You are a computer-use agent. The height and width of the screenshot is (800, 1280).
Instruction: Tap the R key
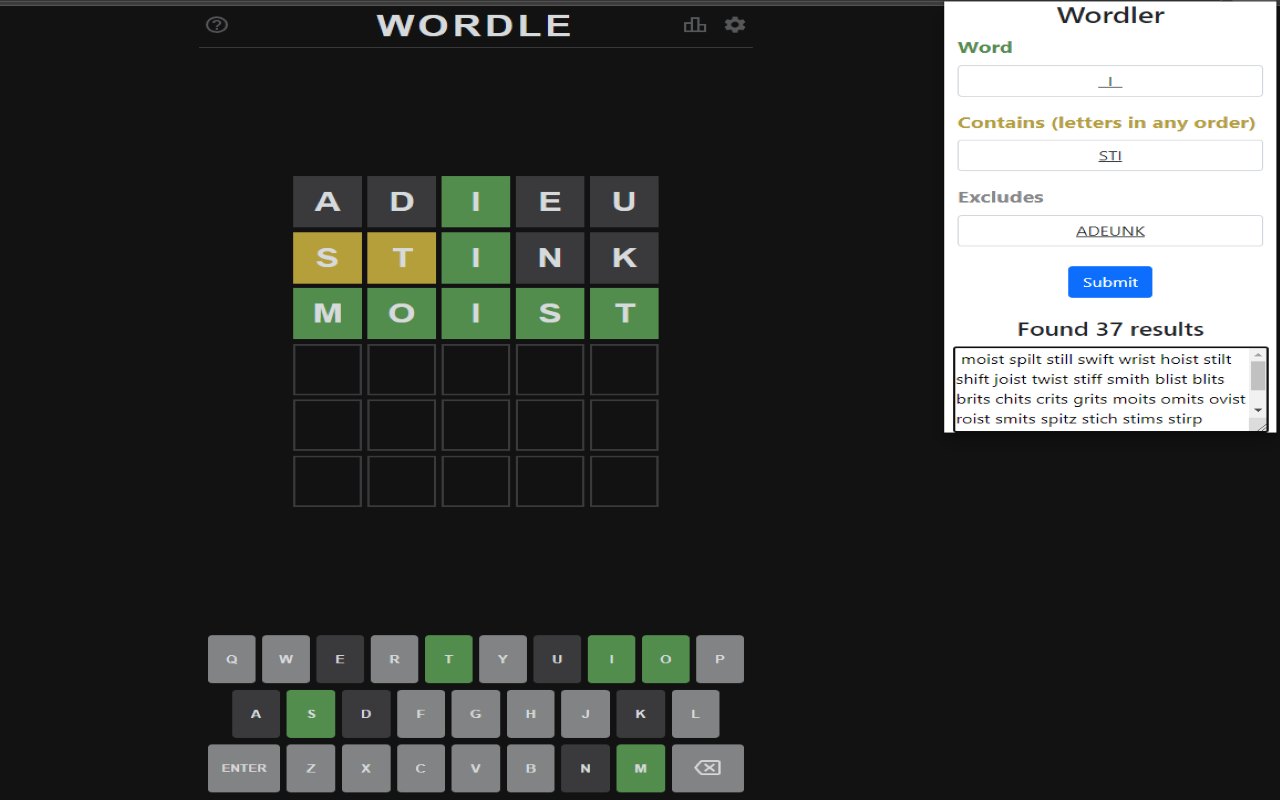(394, 659)
